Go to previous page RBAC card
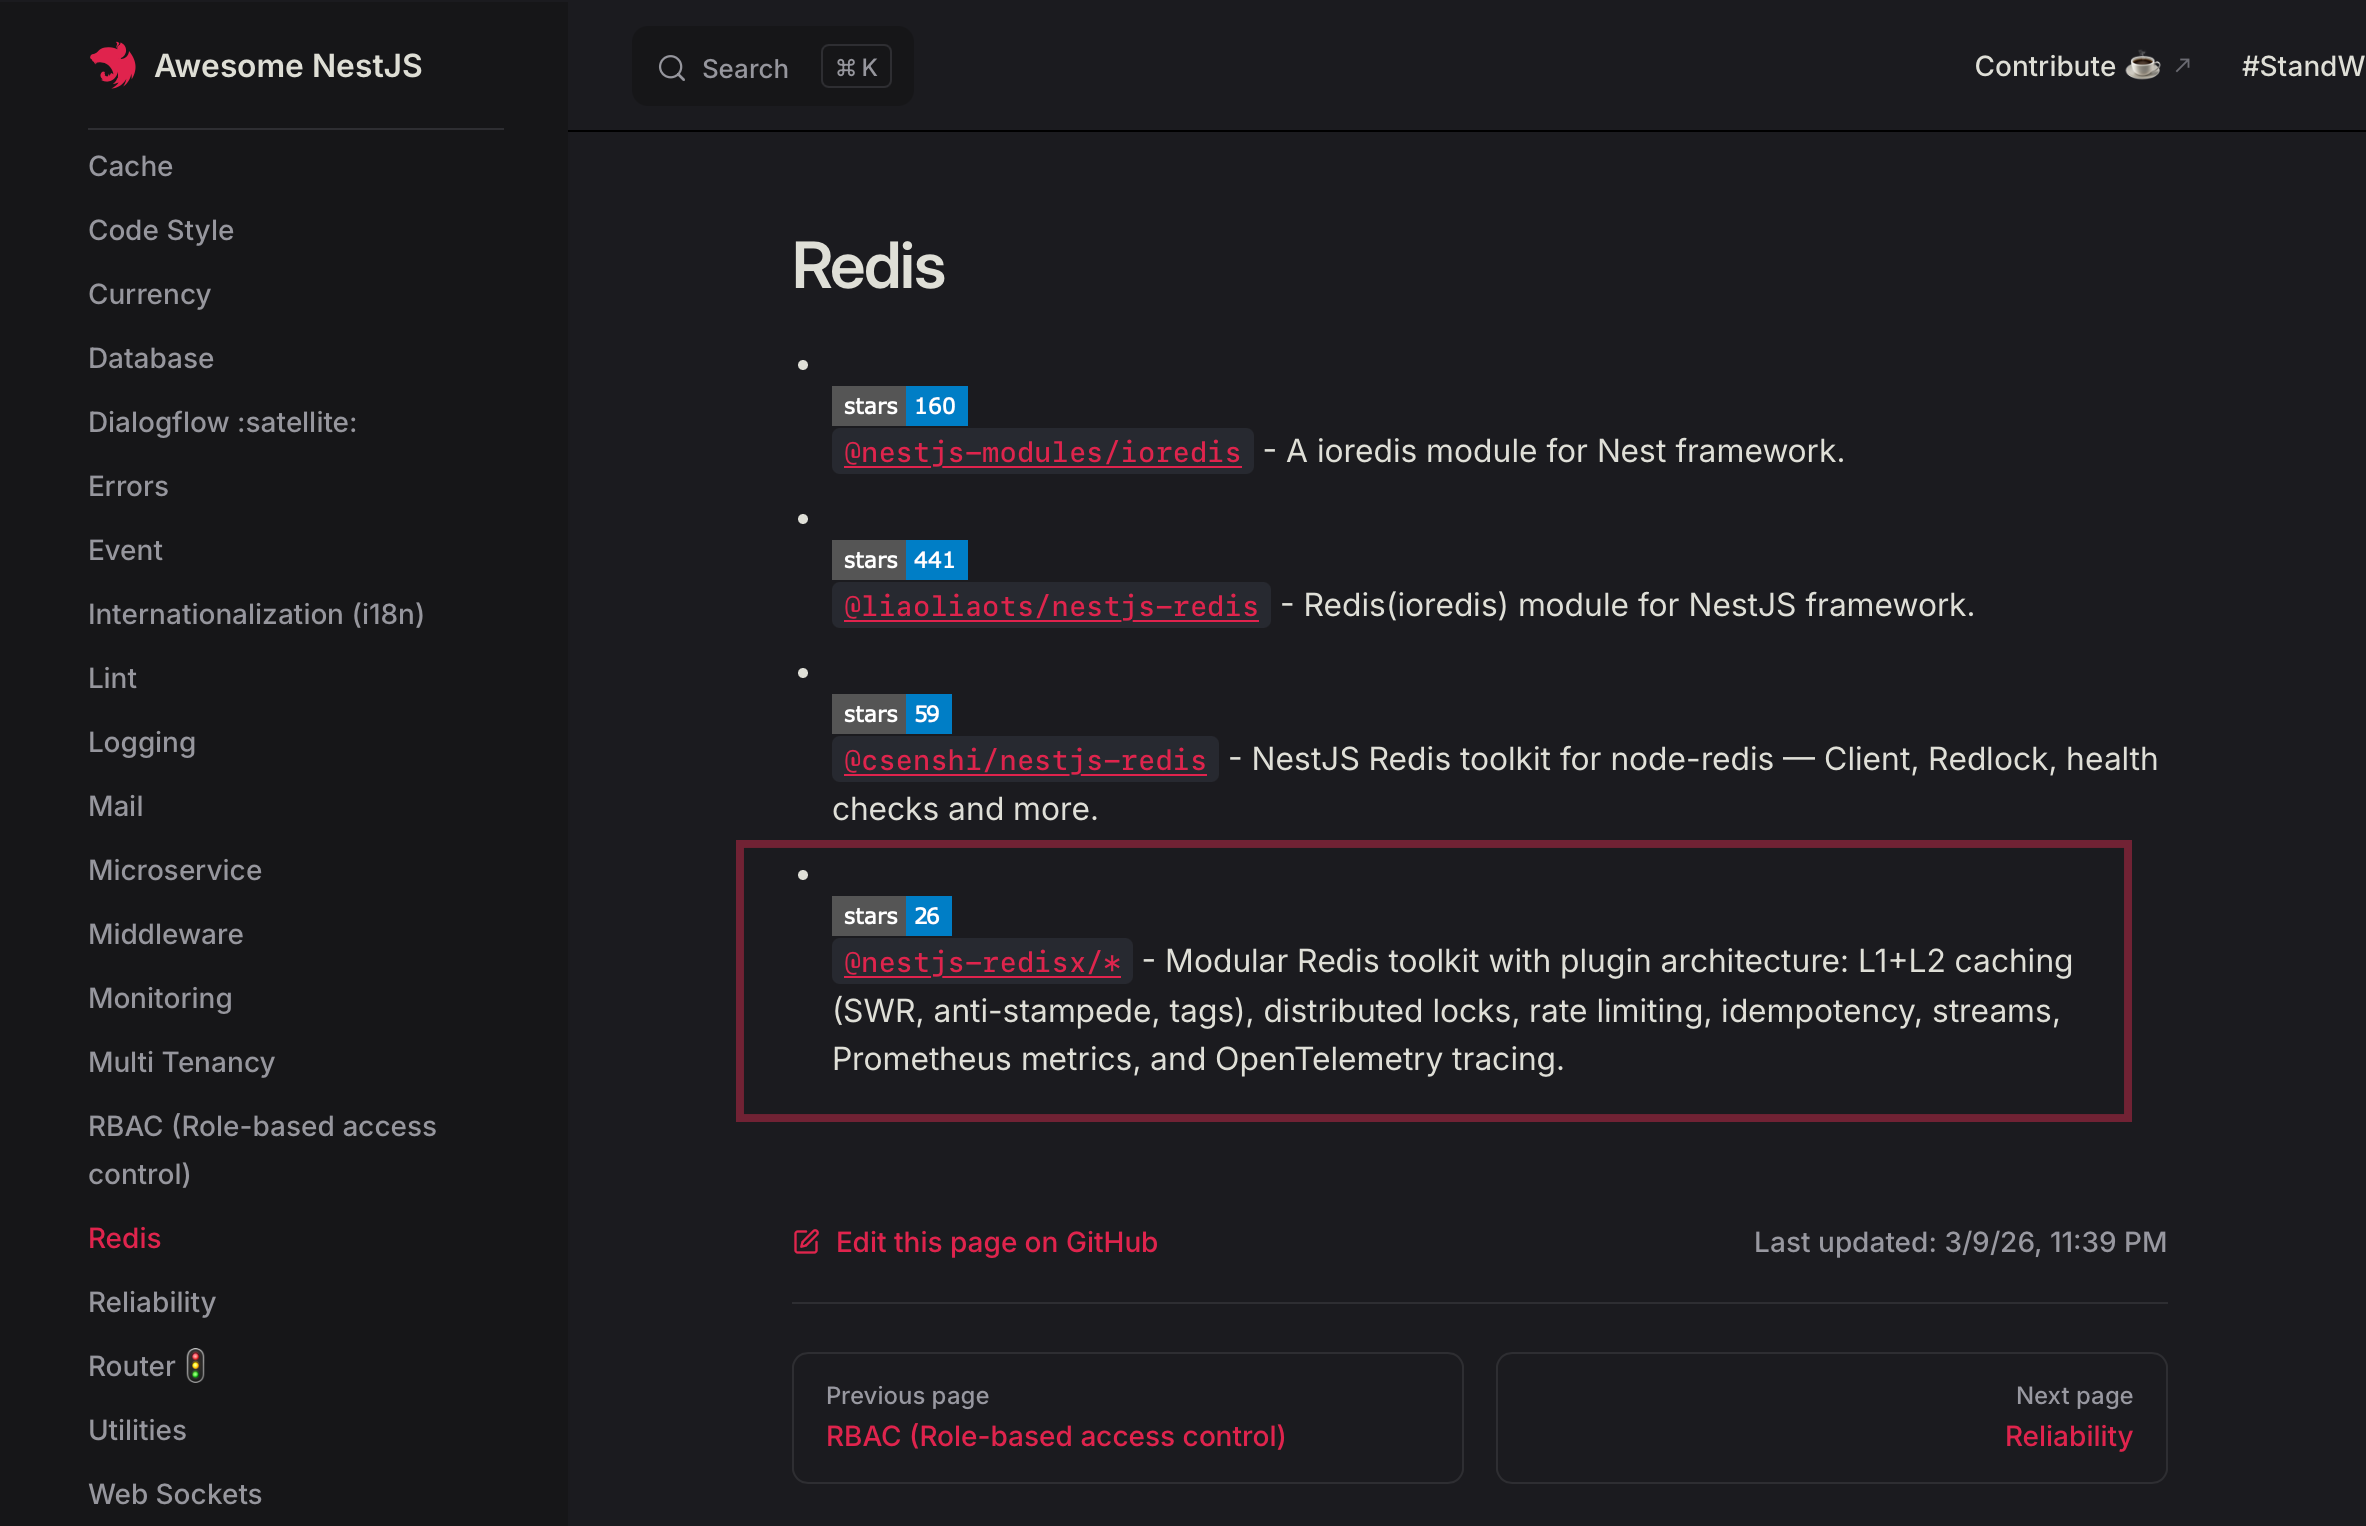Image resolution: width=2366 pixels, height=1526 pixels. 1127,1418
